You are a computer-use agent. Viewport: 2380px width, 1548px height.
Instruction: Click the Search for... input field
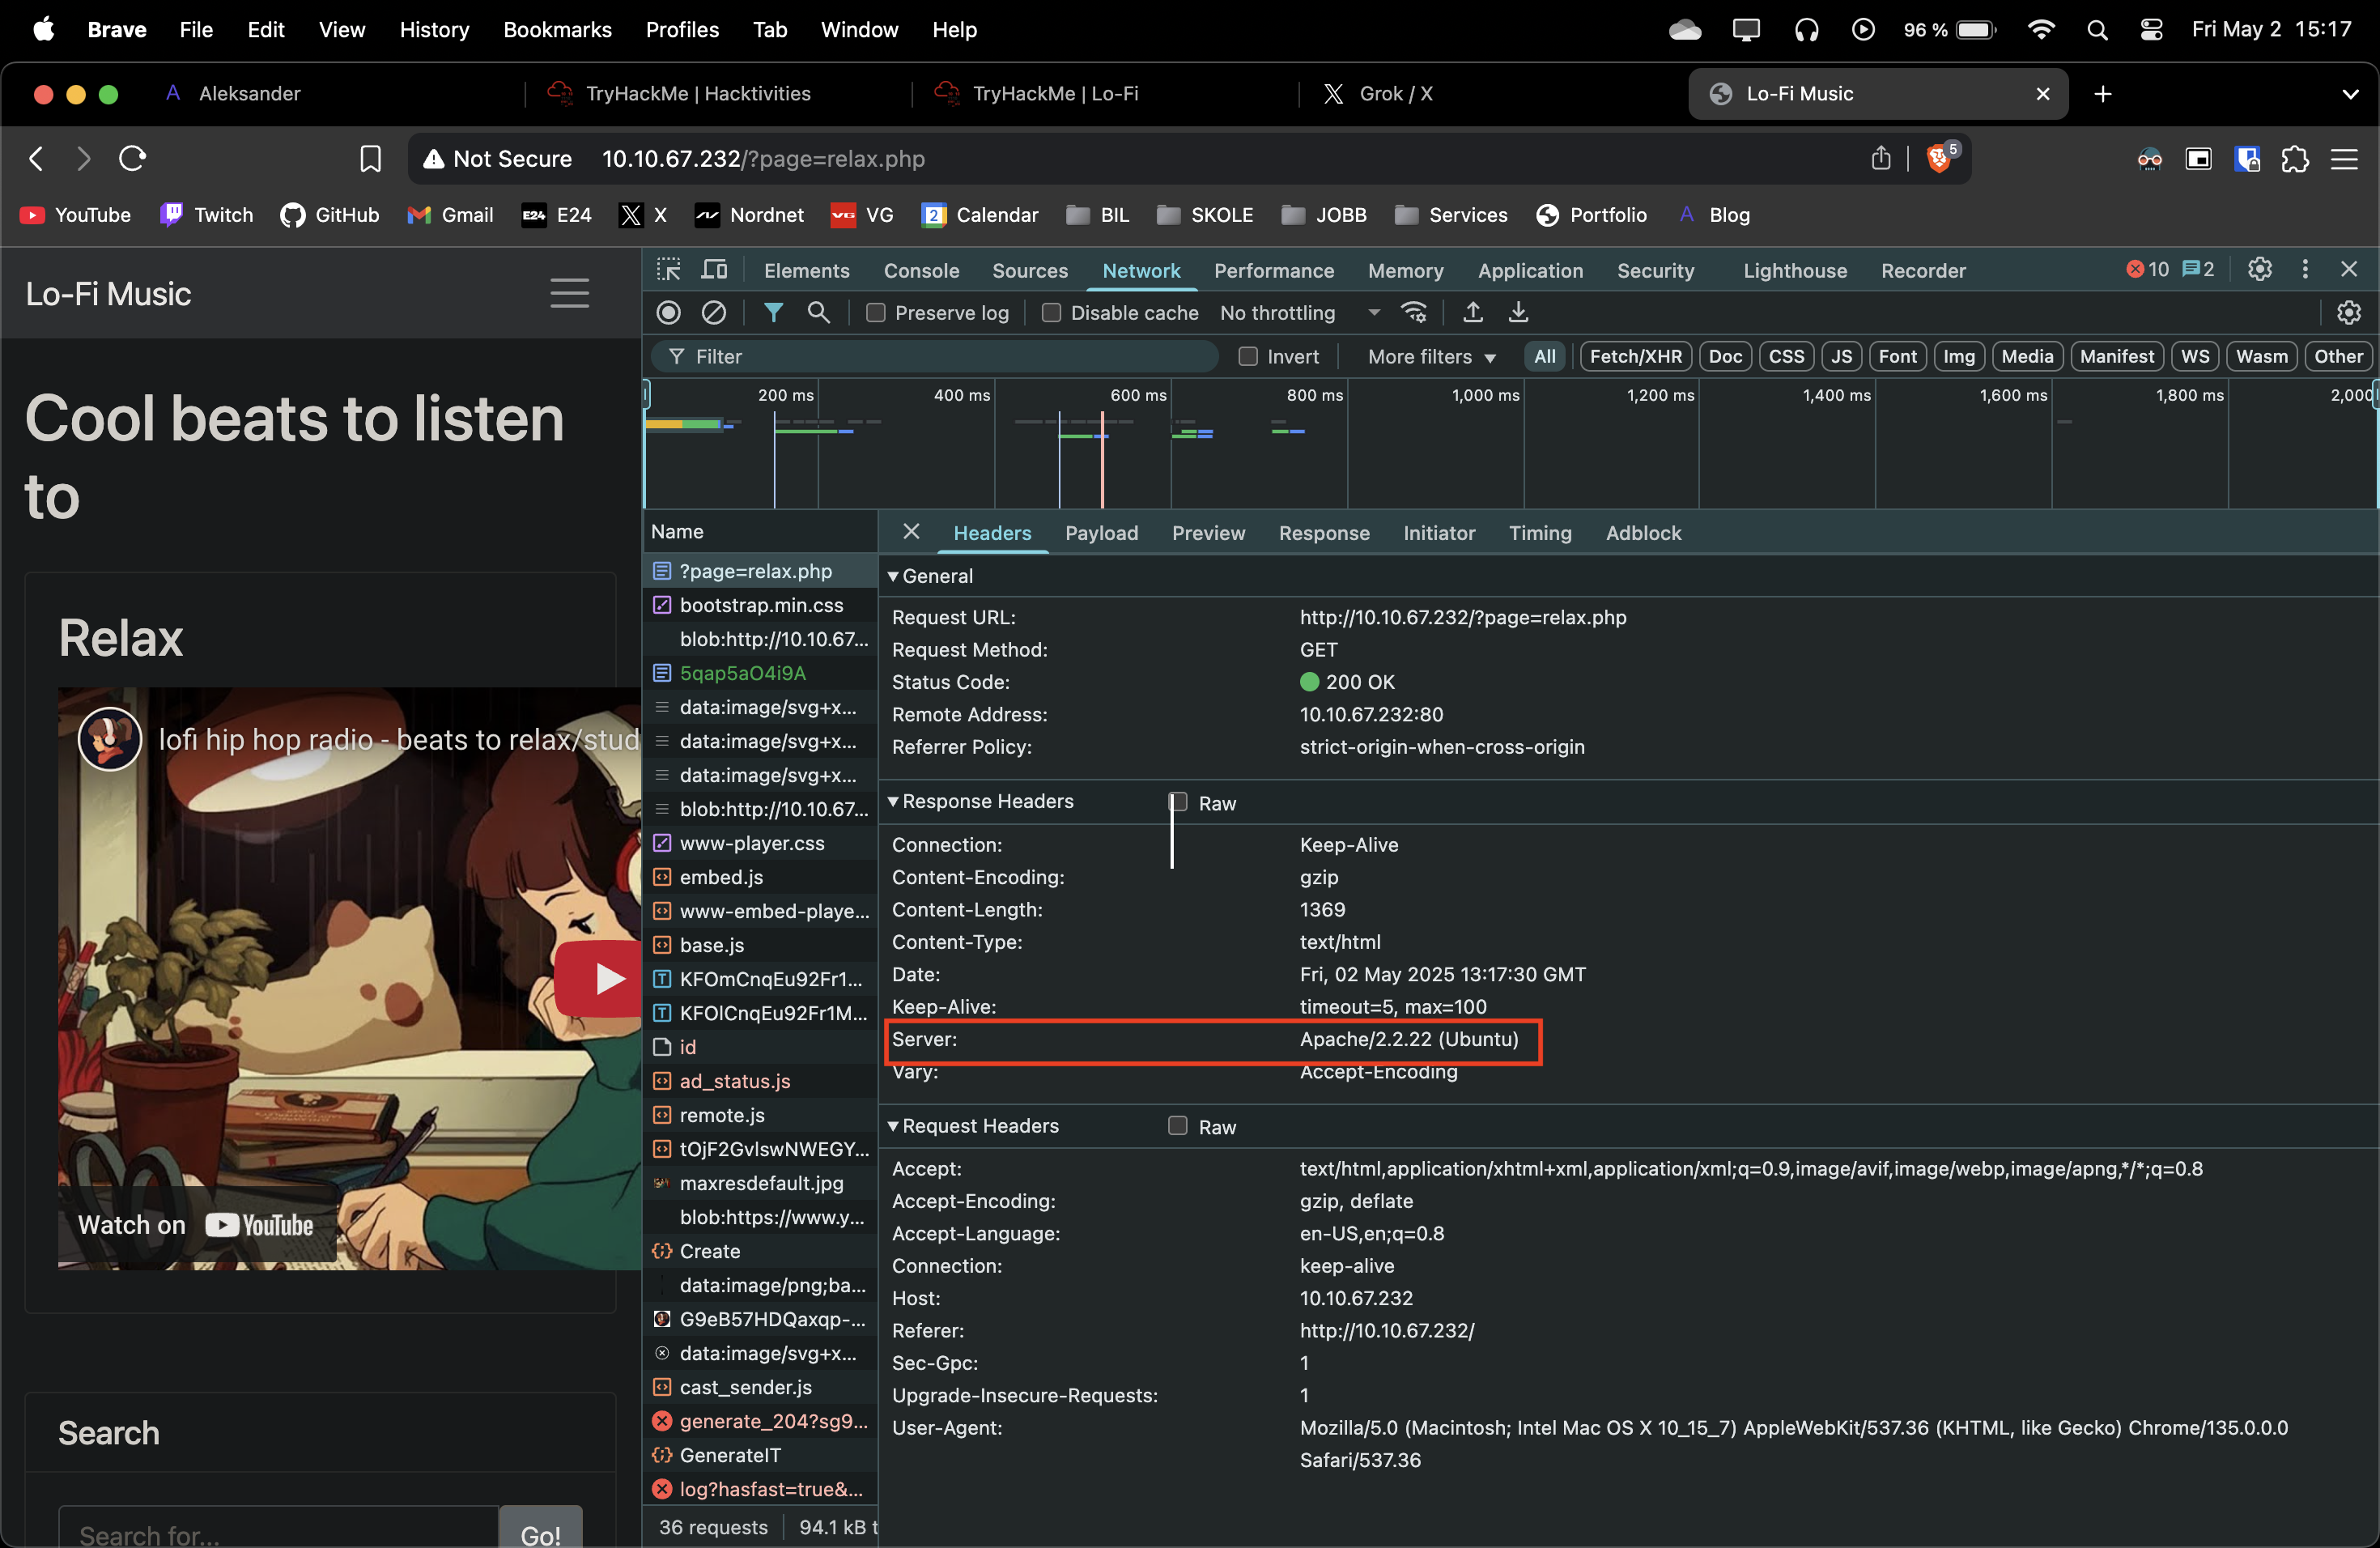click(x=279, y=1530)
